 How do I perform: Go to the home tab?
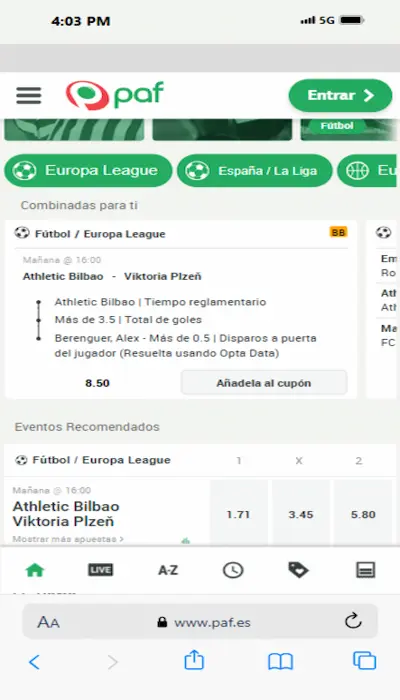coord(35,570)
